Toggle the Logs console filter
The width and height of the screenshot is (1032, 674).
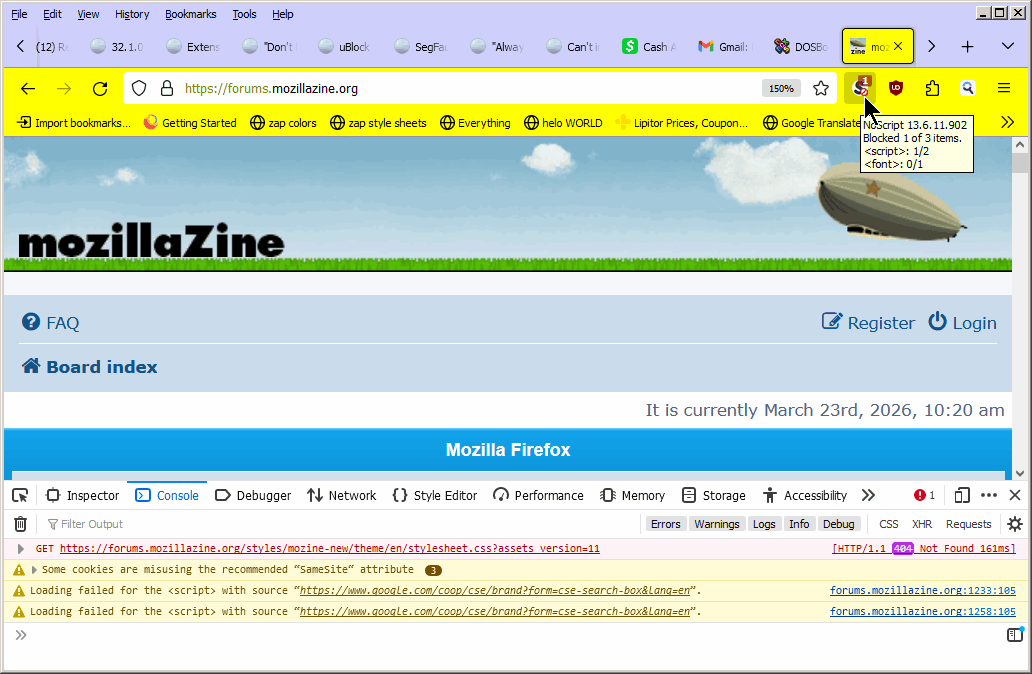(x=764, y=524)
